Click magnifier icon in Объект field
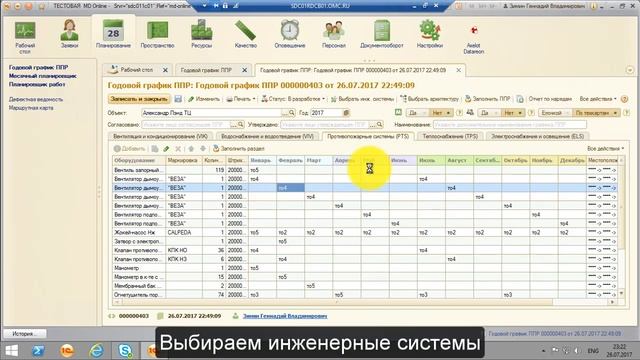This screenshot has width=640, height=360. 291,113
